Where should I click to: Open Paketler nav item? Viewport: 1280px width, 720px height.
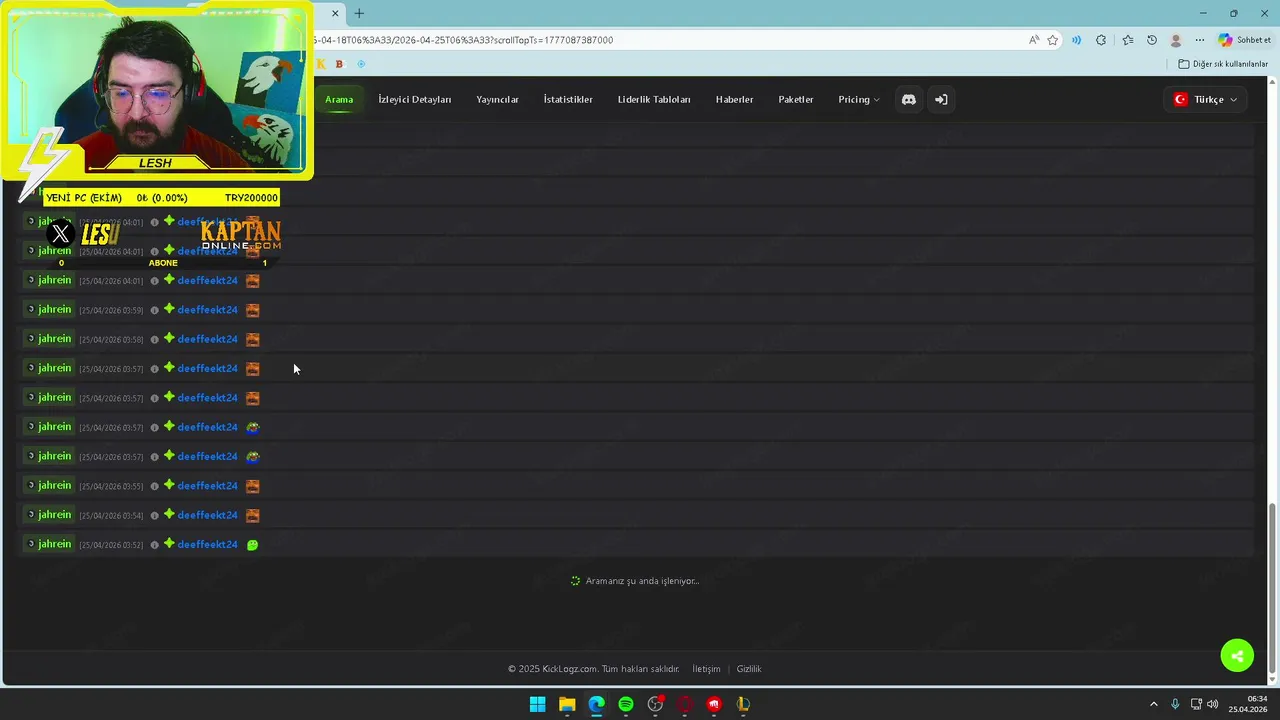pos(796,99)
